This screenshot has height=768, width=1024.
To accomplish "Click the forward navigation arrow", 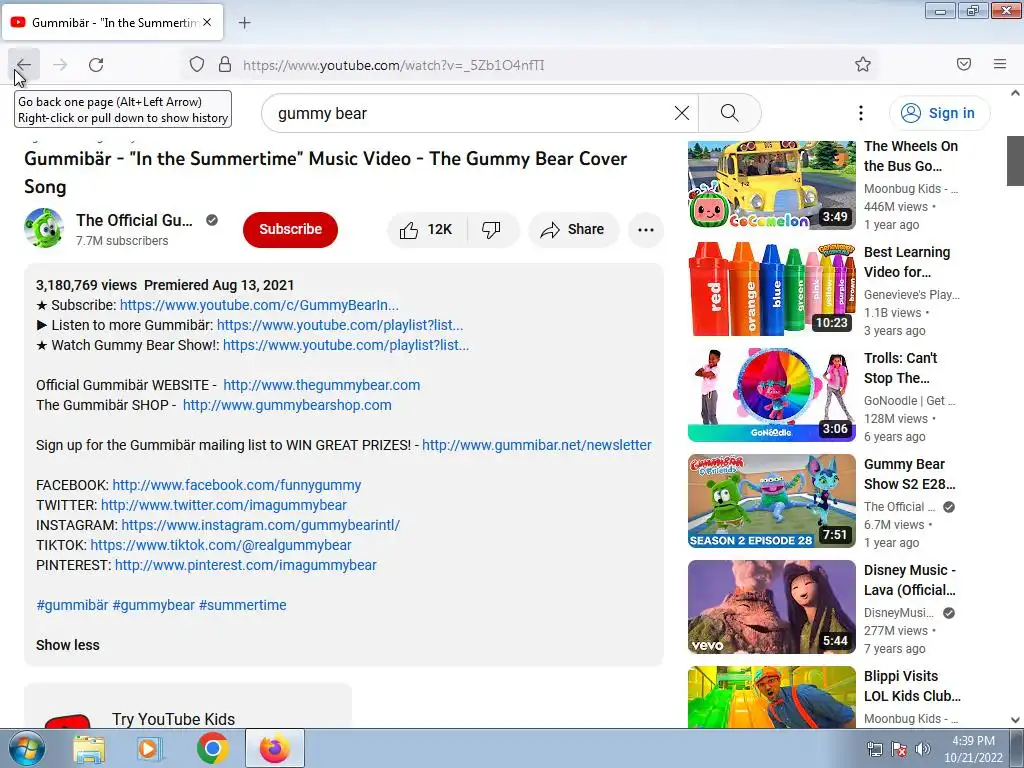I will click(x=60, y=65).
